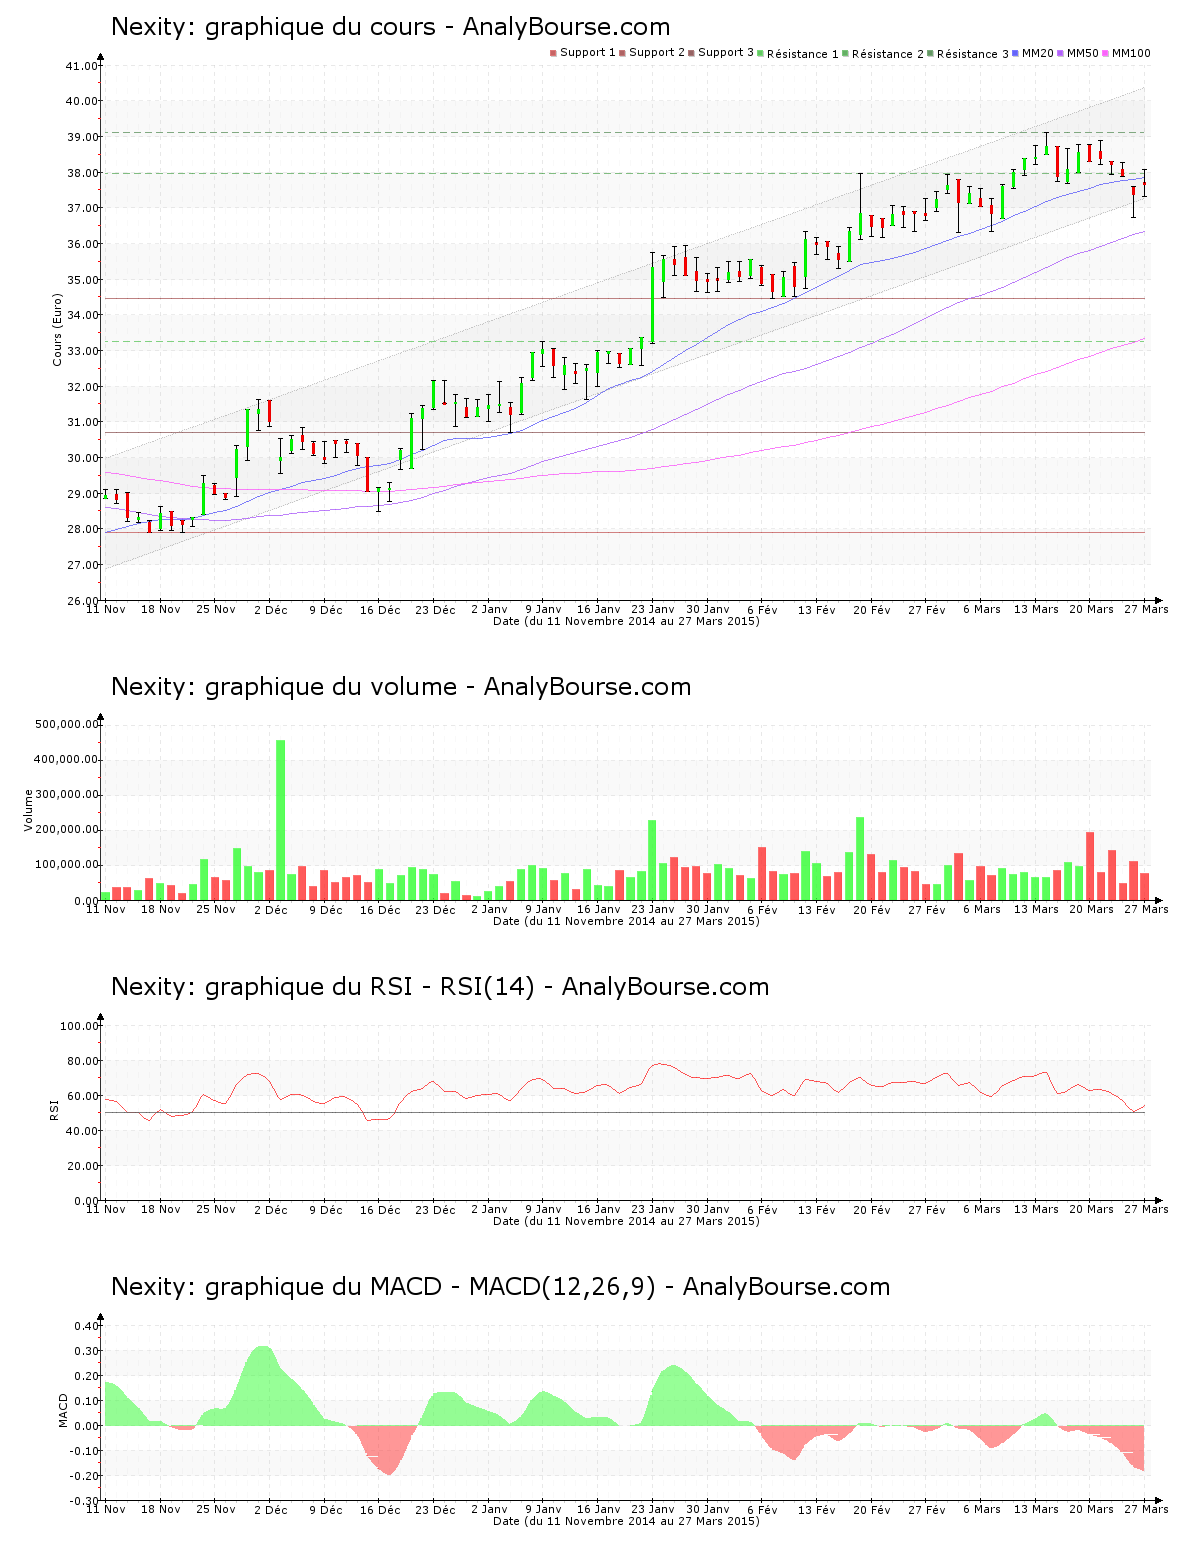Click the MM50 purple legend swatch

pos(1062,52)
